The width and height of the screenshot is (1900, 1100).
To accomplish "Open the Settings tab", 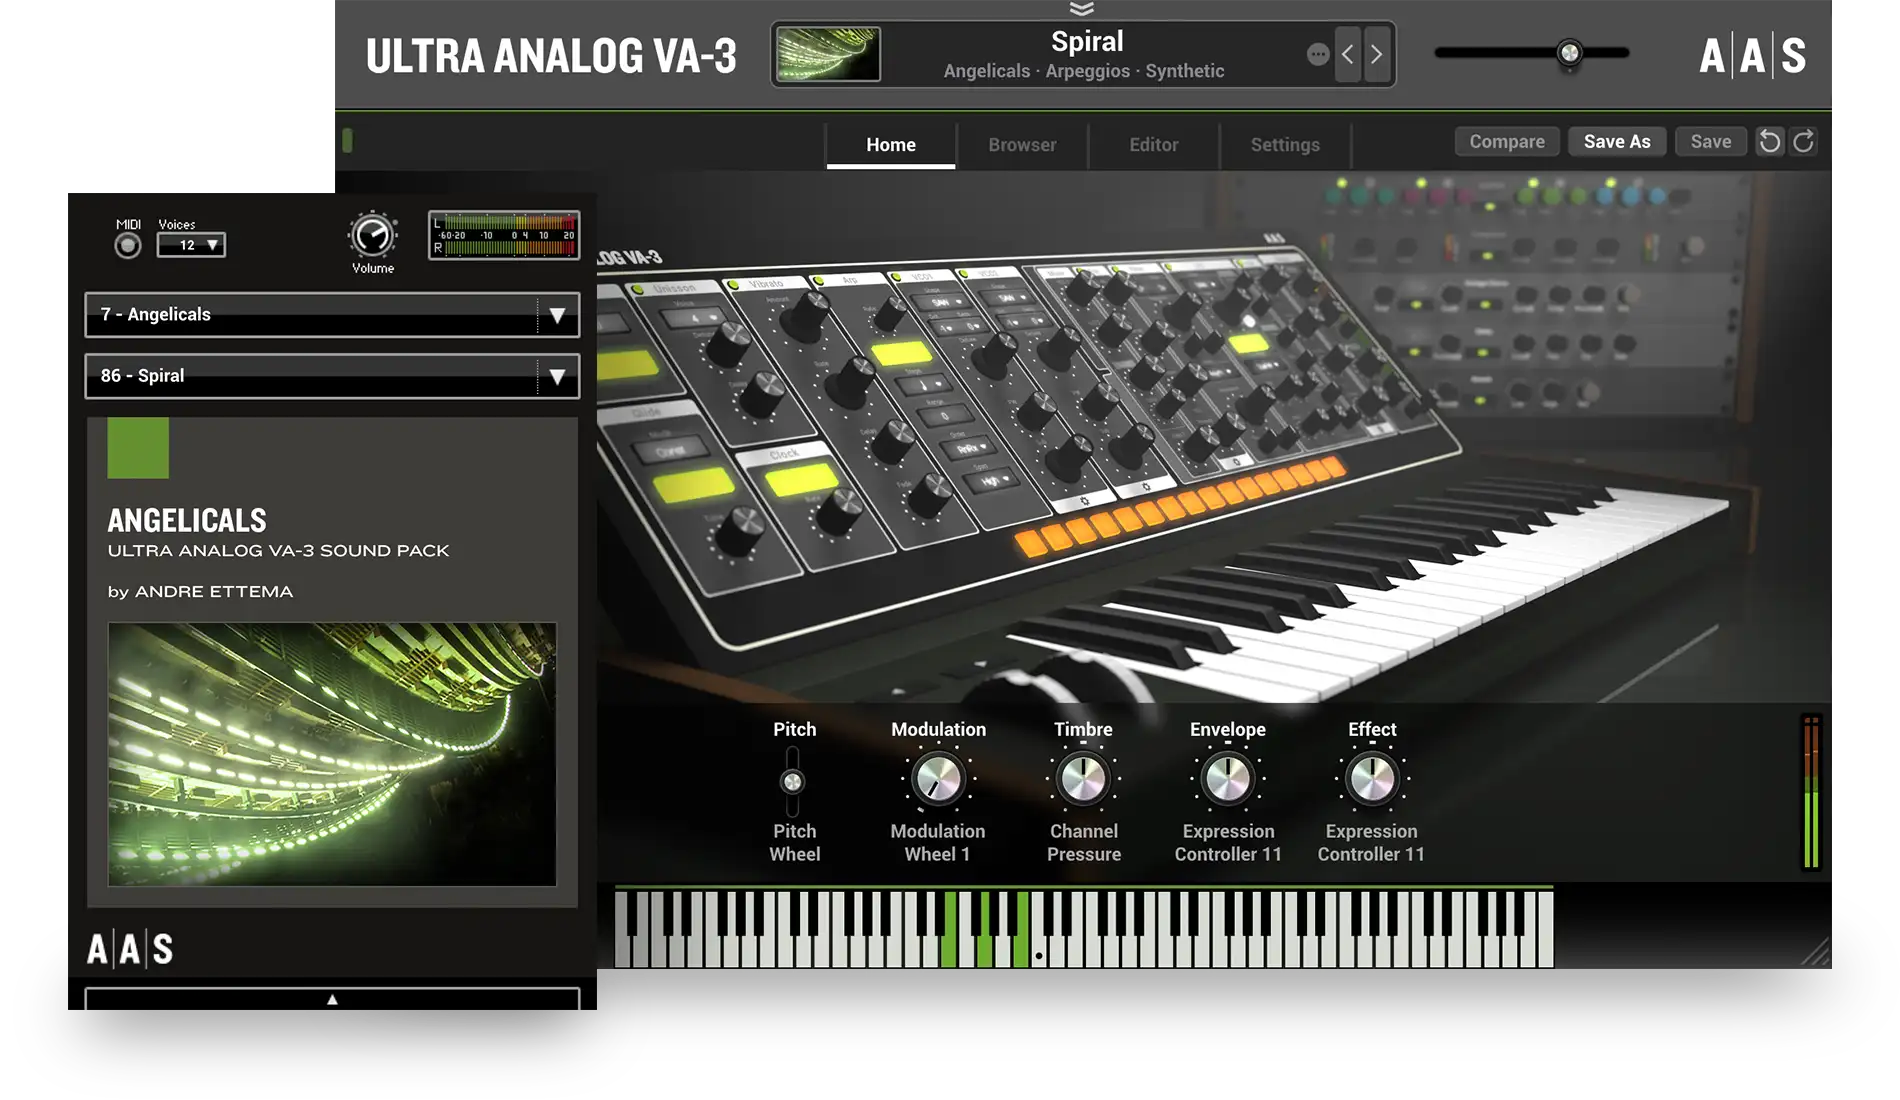I will [x=1285, y=144].
